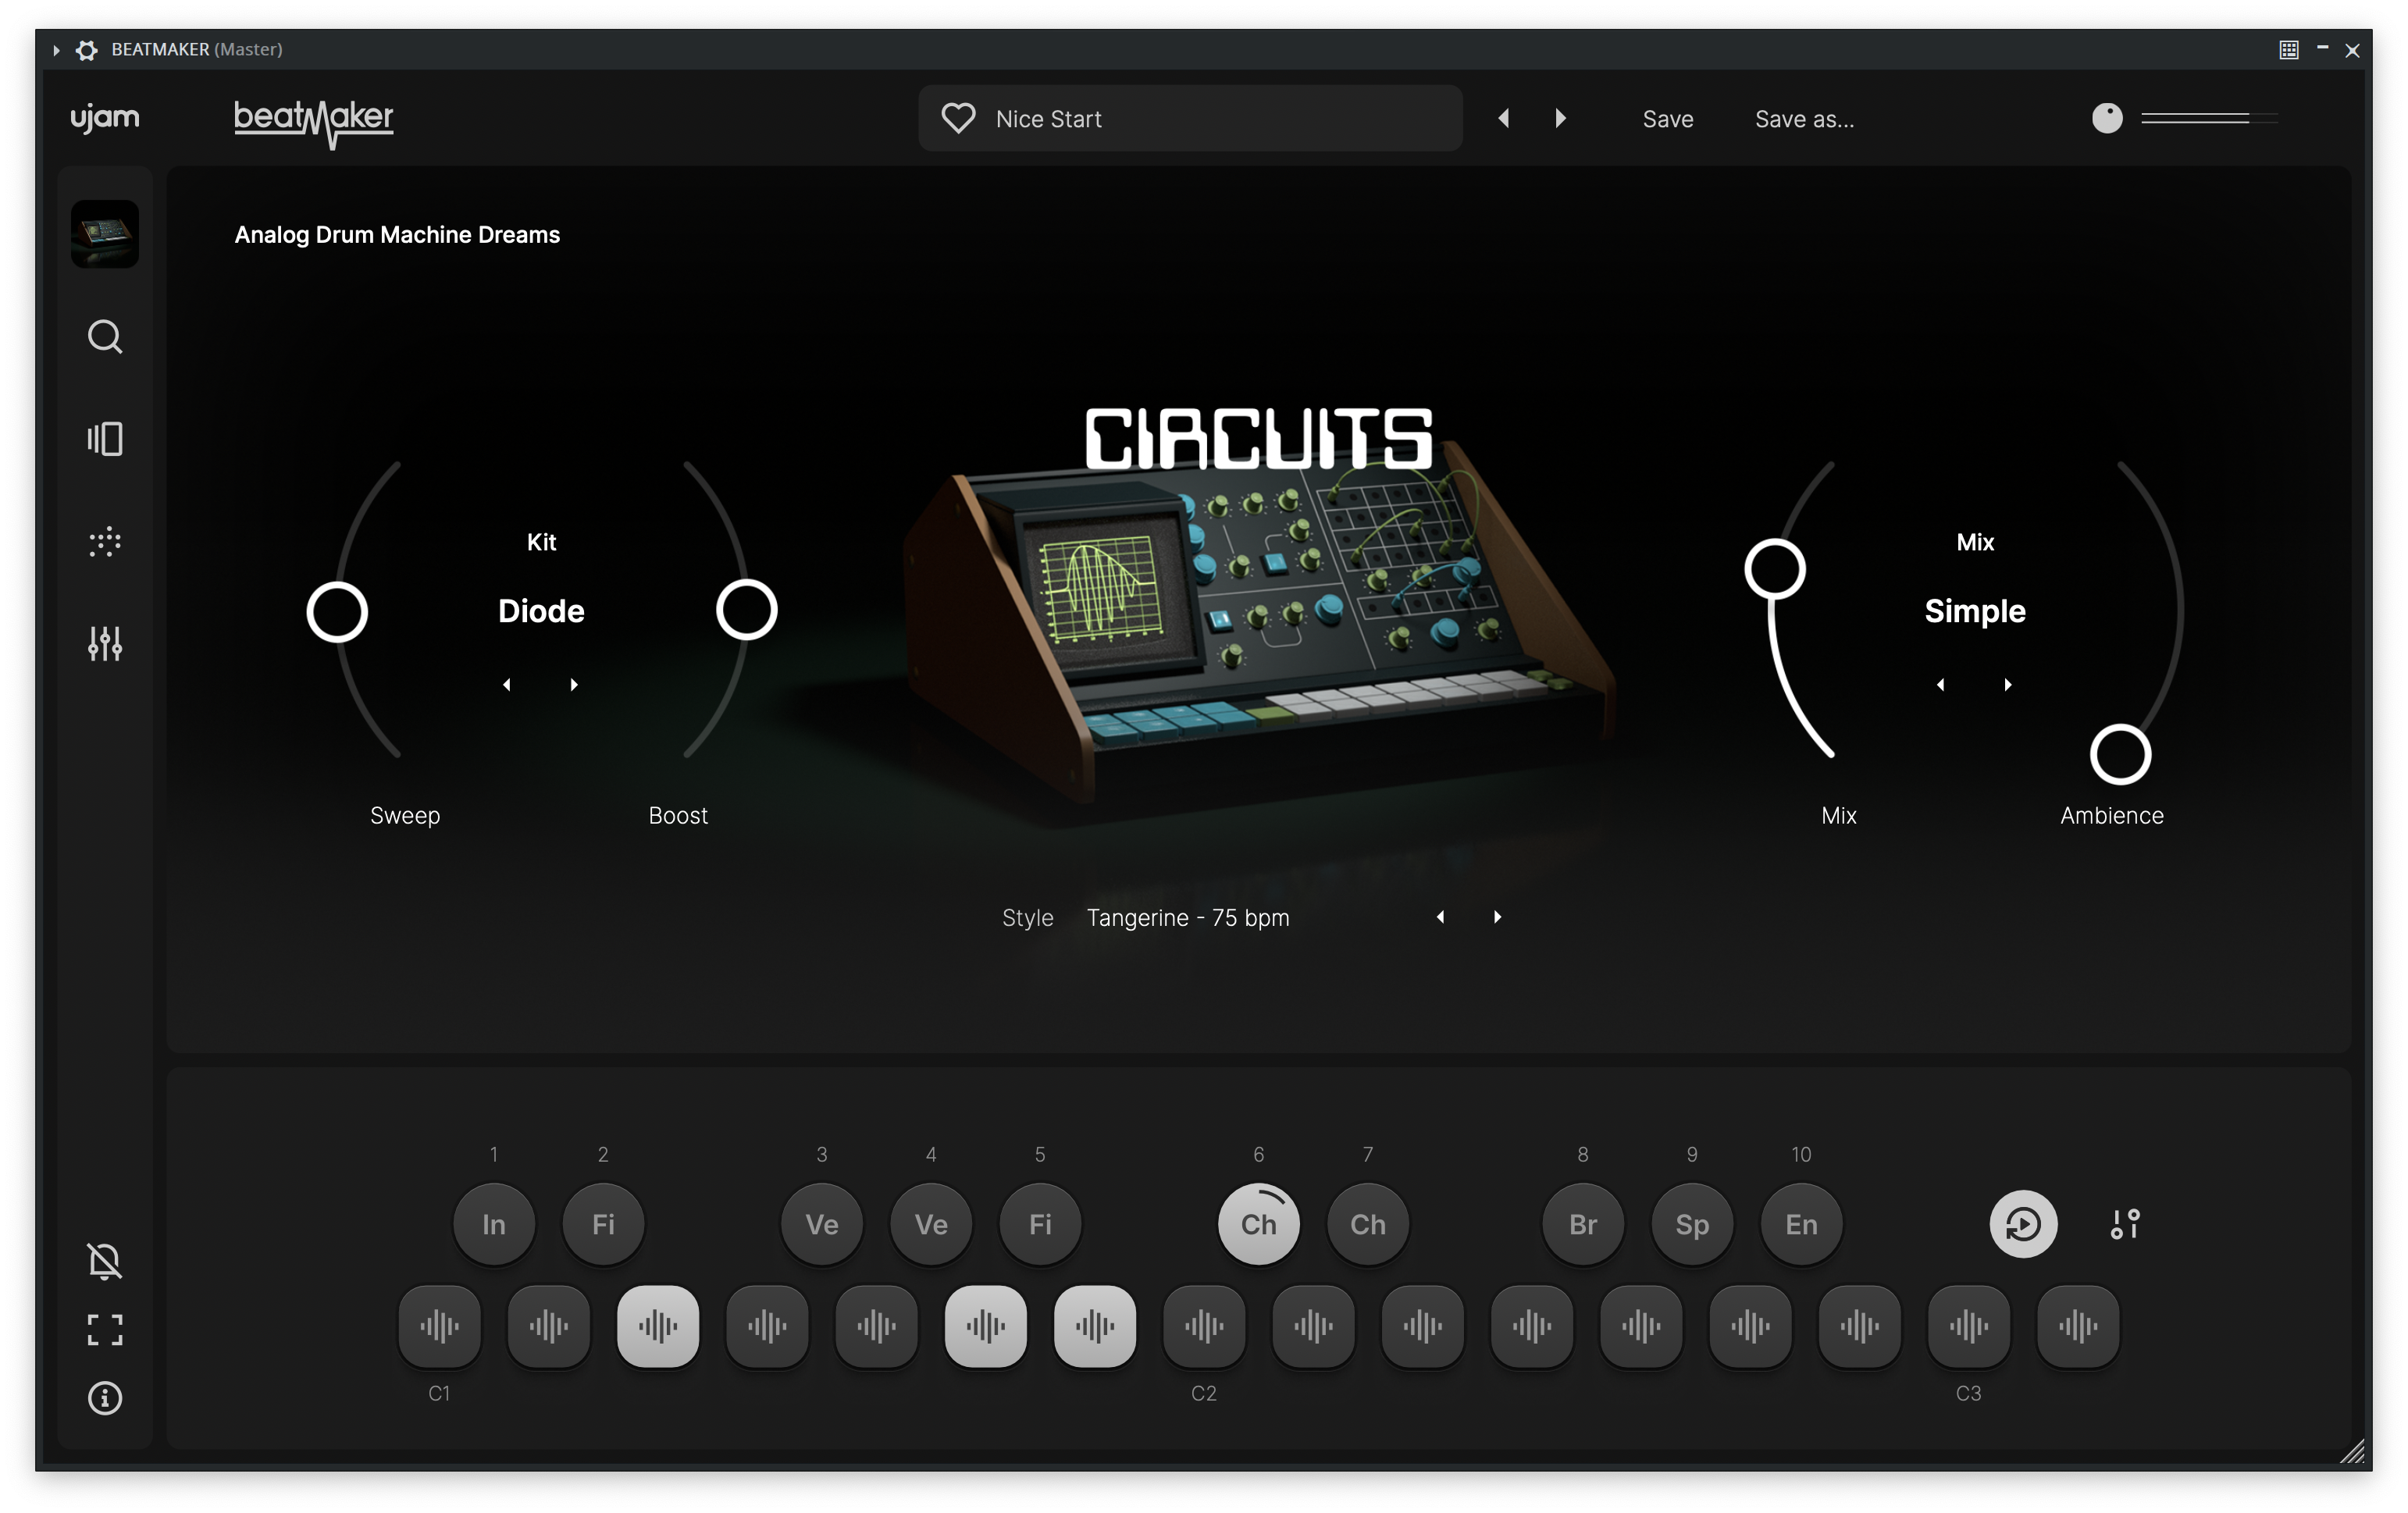Expand the title bar triangle menu
This screenshot has height=1513, width=2408.
56,50
